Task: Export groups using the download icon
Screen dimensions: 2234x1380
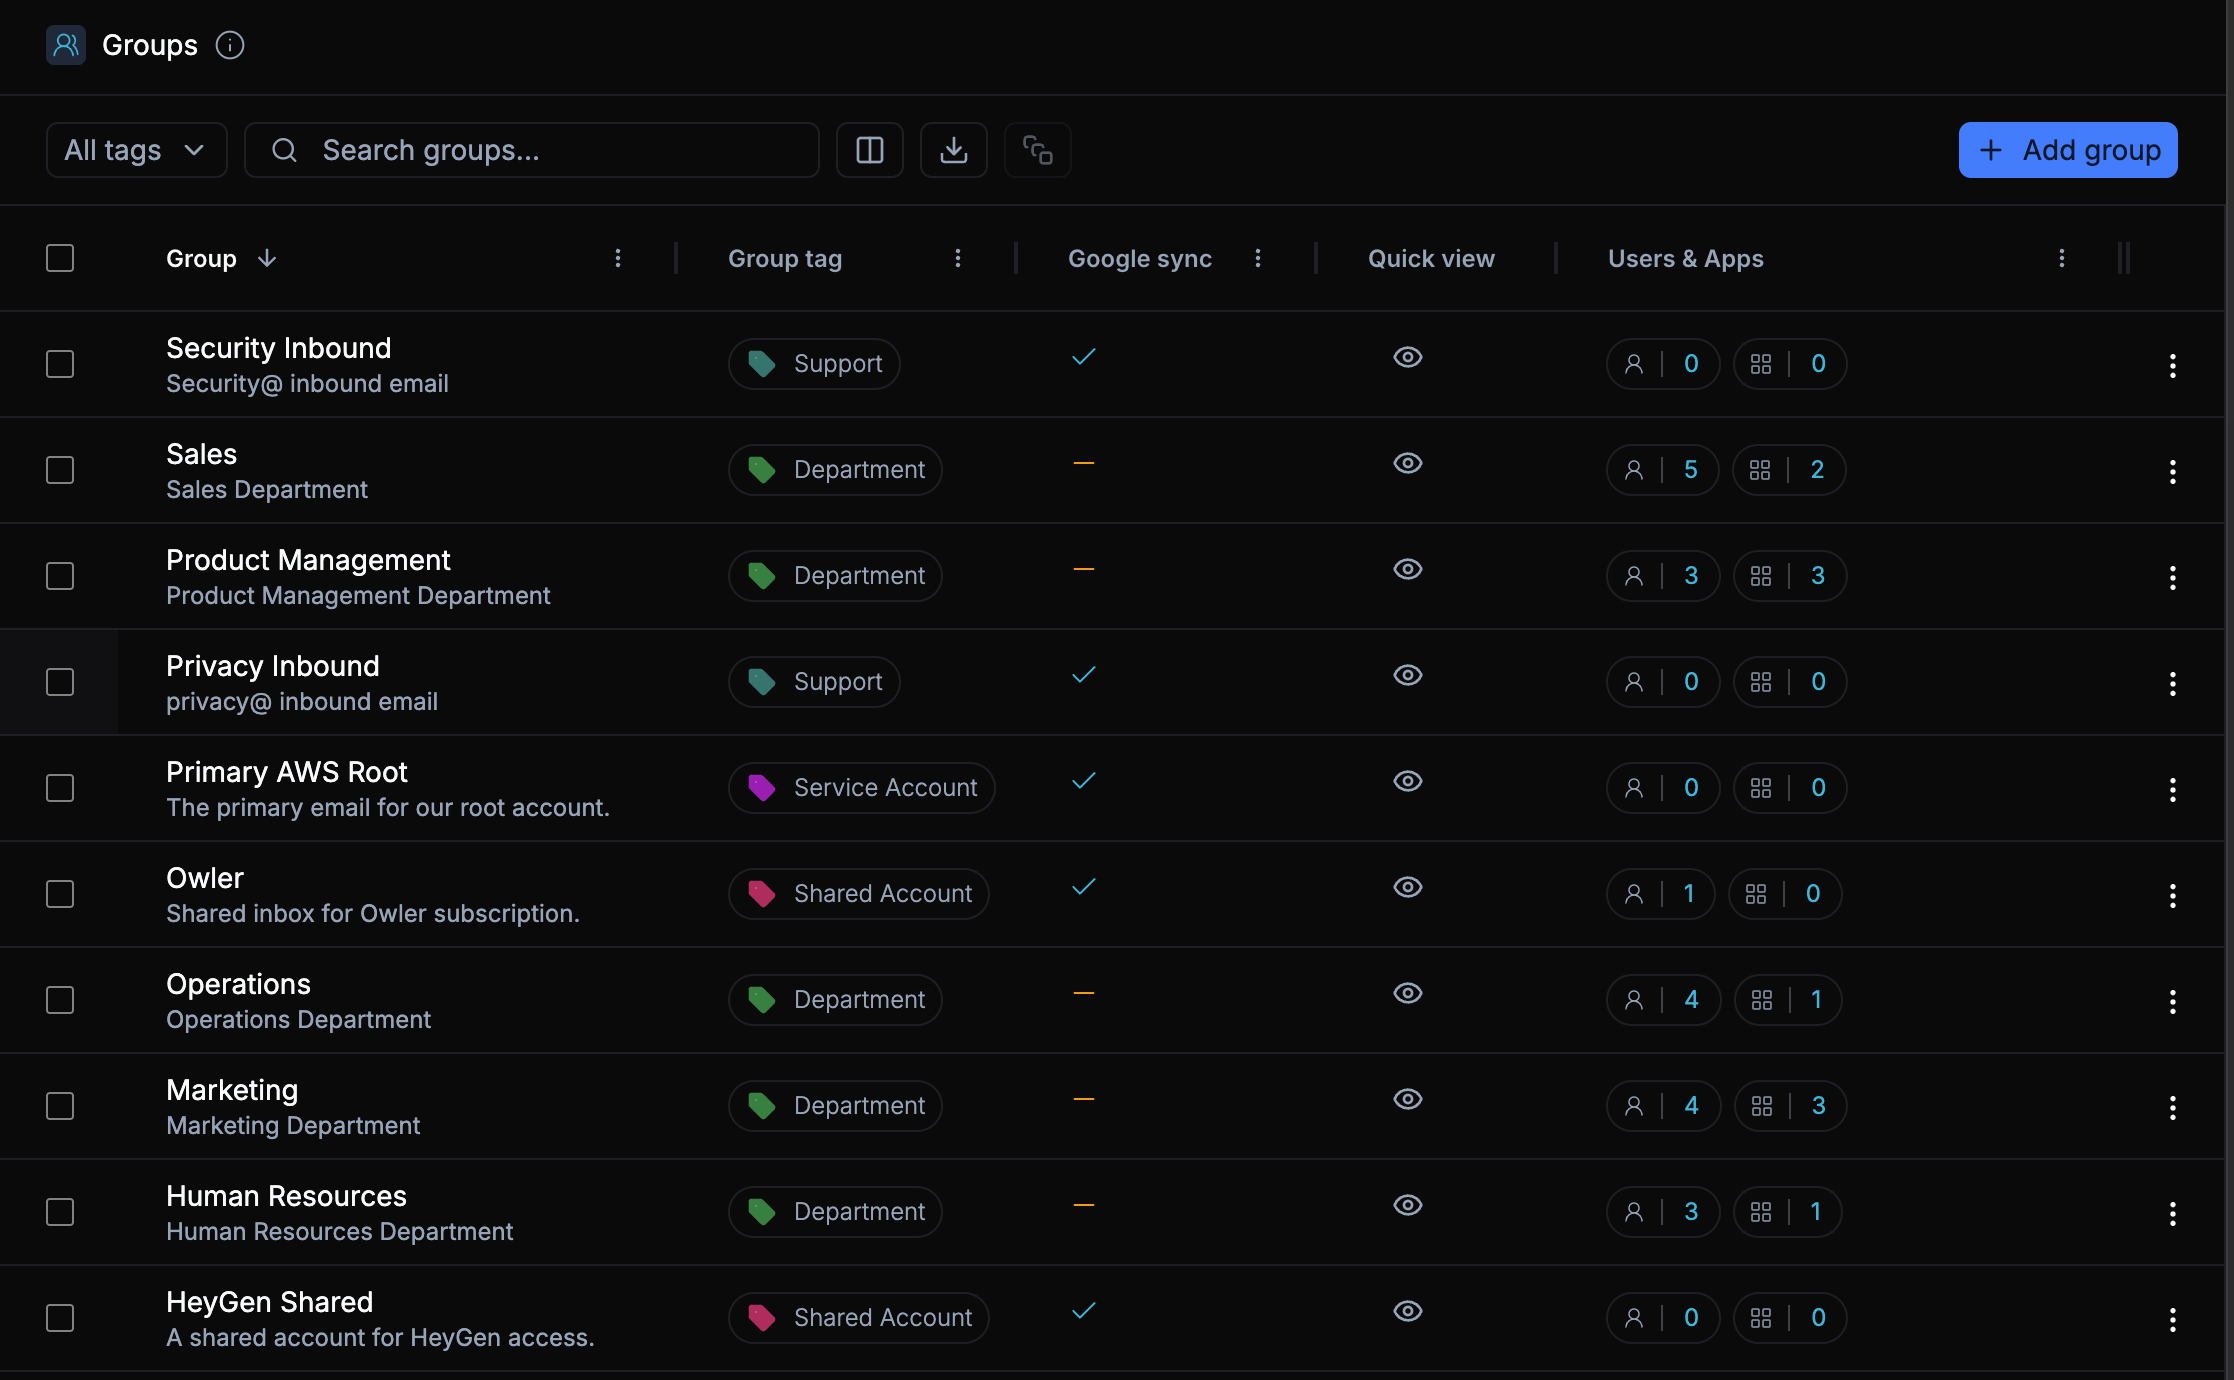Action: (953, 150)
